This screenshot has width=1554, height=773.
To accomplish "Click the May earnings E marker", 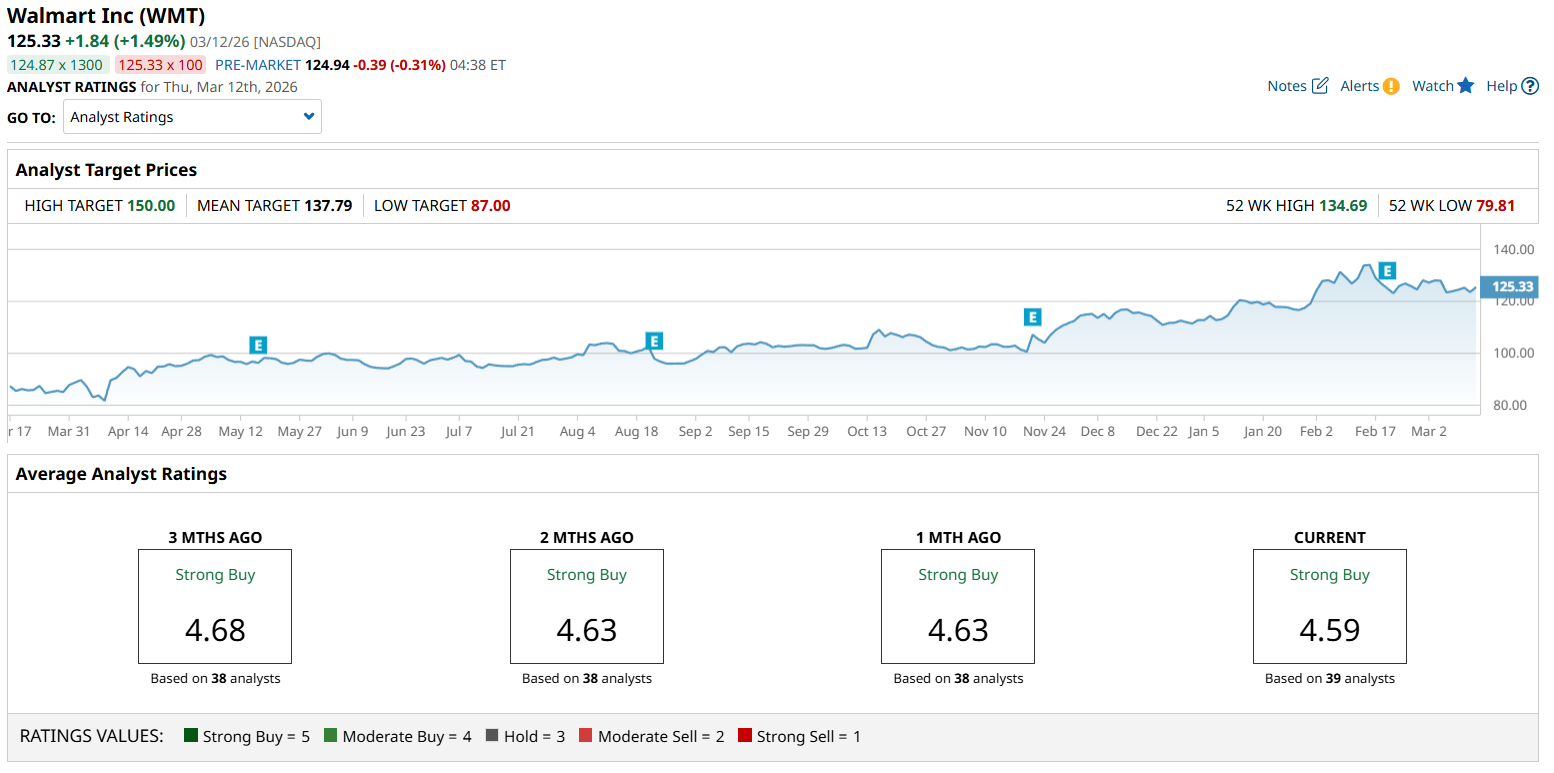I will pos(258,345).
